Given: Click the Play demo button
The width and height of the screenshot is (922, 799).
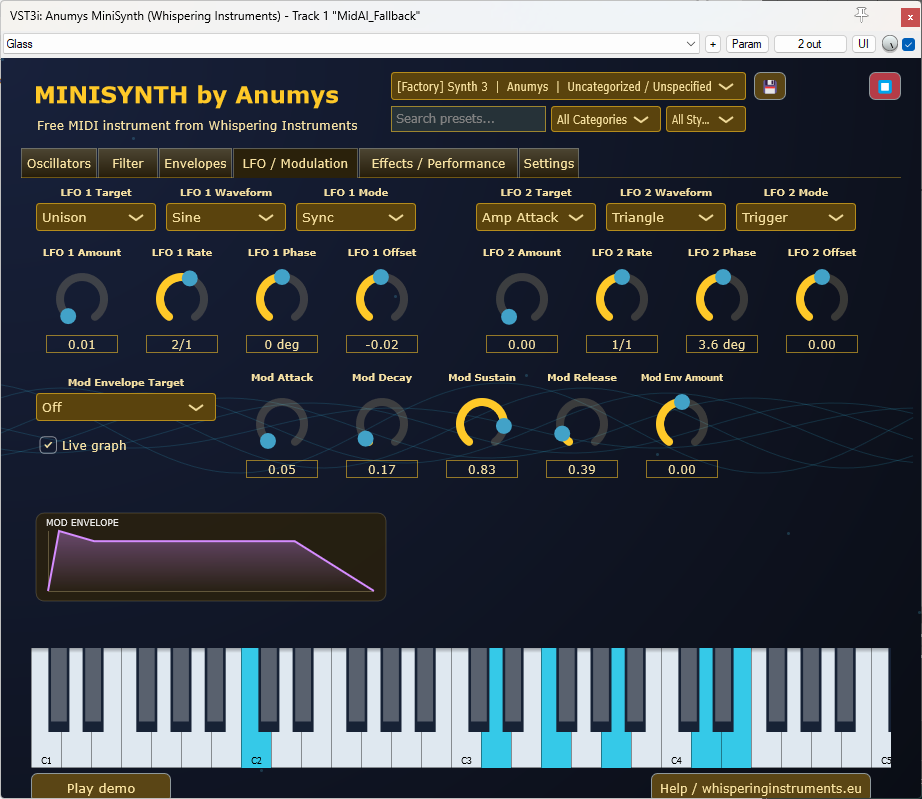Looking at the screenshot, I should [x=101, y=788].
